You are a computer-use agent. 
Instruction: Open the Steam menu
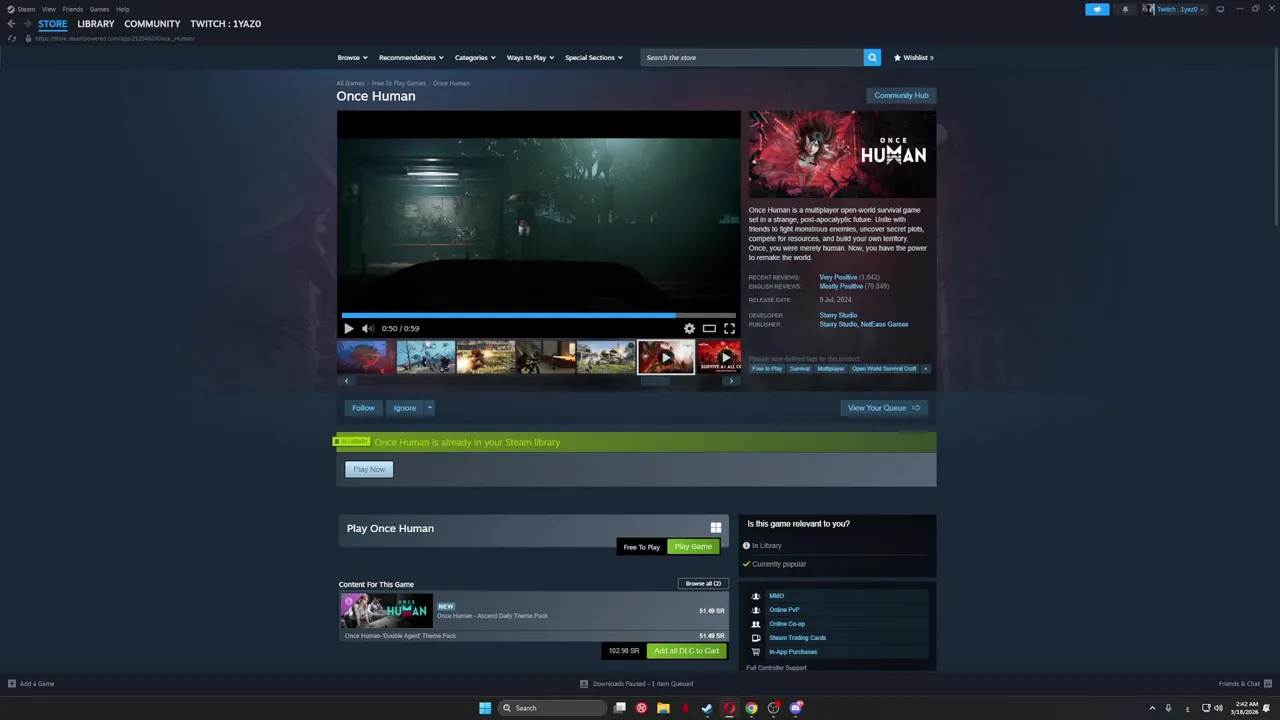coord(26,9)
